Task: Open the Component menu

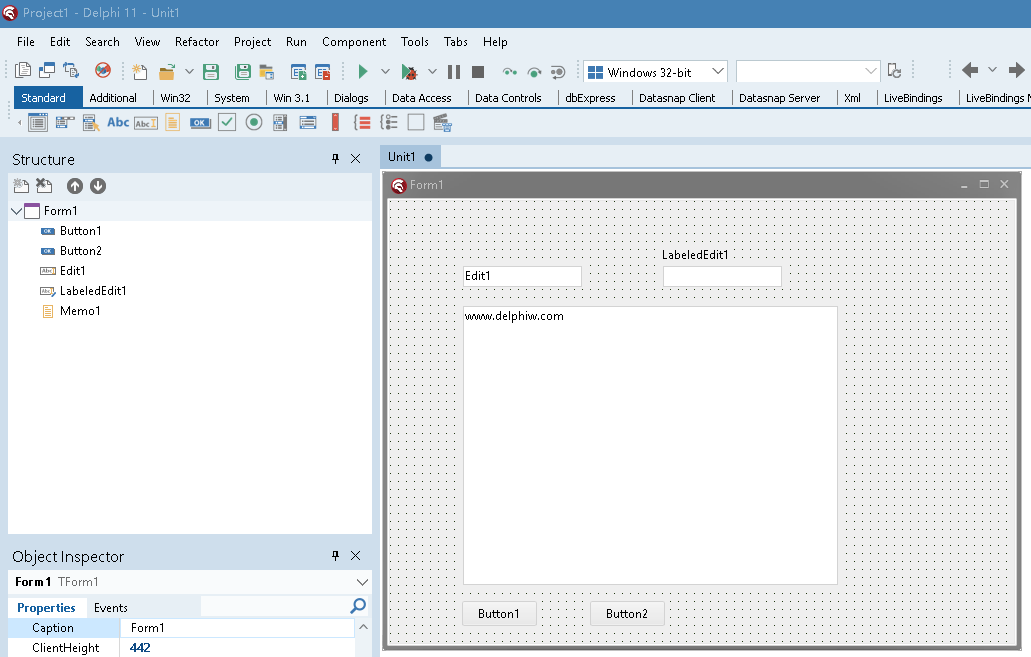Action: (x=354, y=41)
